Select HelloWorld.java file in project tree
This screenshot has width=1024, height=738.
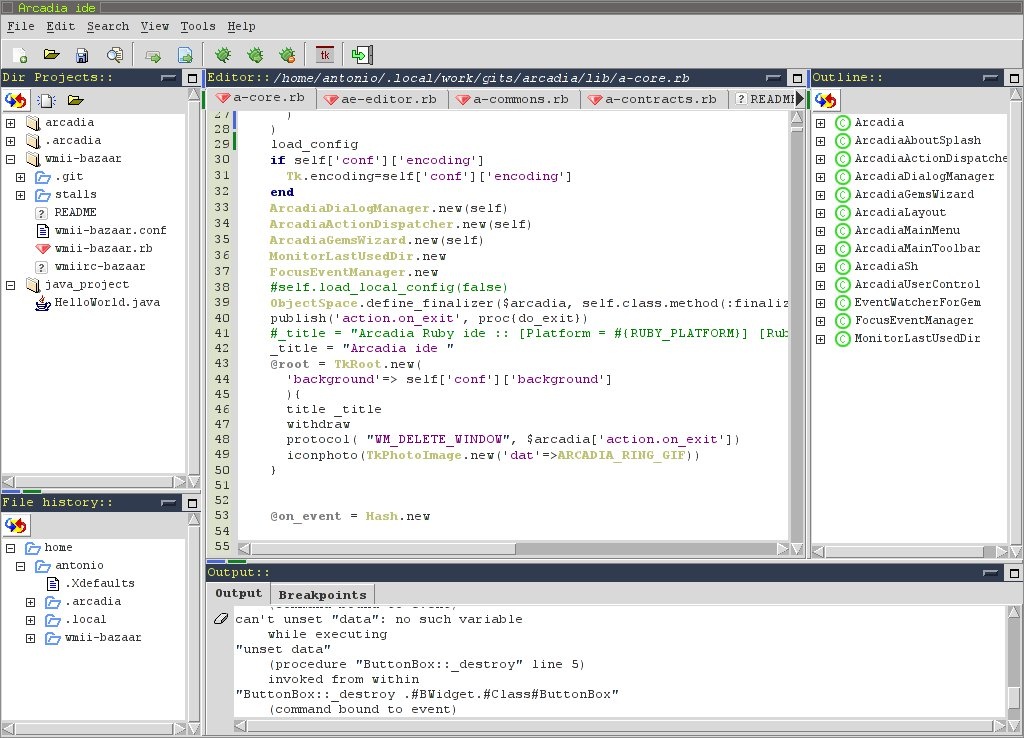click(106, 302)
